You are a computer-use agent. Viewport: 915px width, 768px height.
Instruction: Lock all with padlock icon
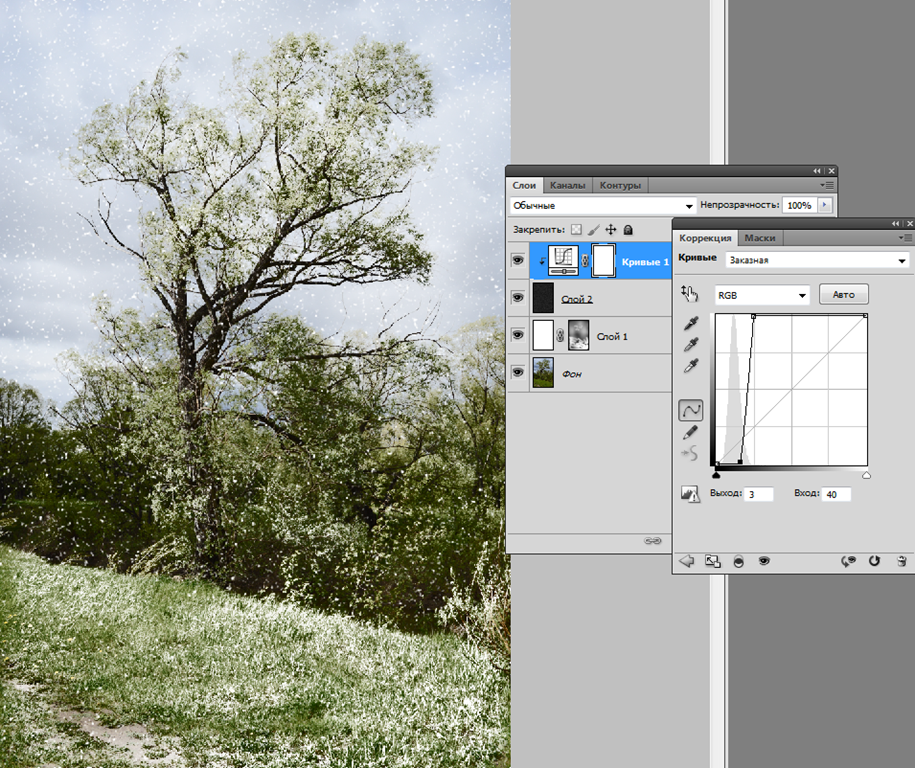tap(628, 230)
